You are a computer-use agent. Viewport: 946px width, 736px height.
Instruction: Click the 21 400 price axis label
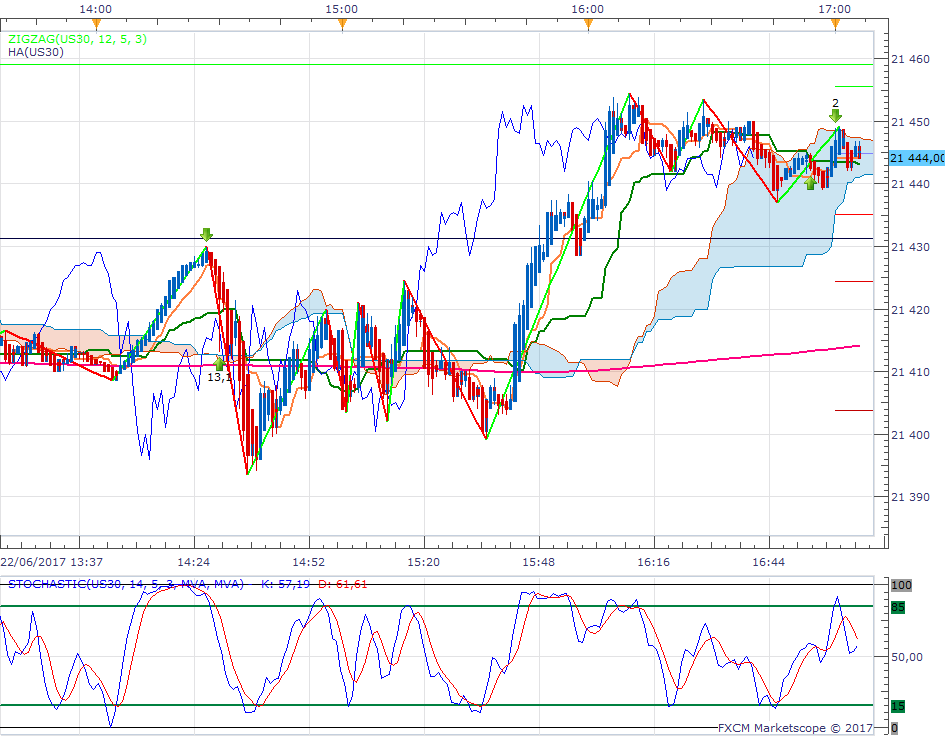[910, 434]
